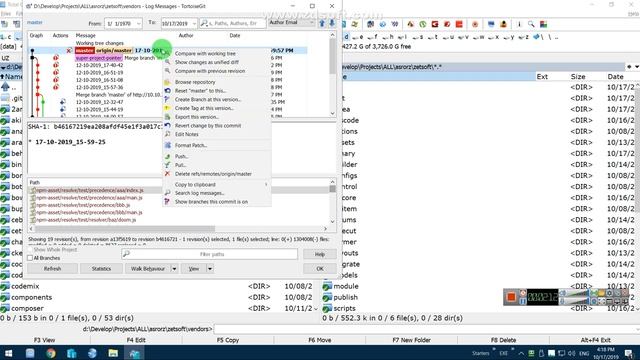Click the Refresh button

[52, 269]
